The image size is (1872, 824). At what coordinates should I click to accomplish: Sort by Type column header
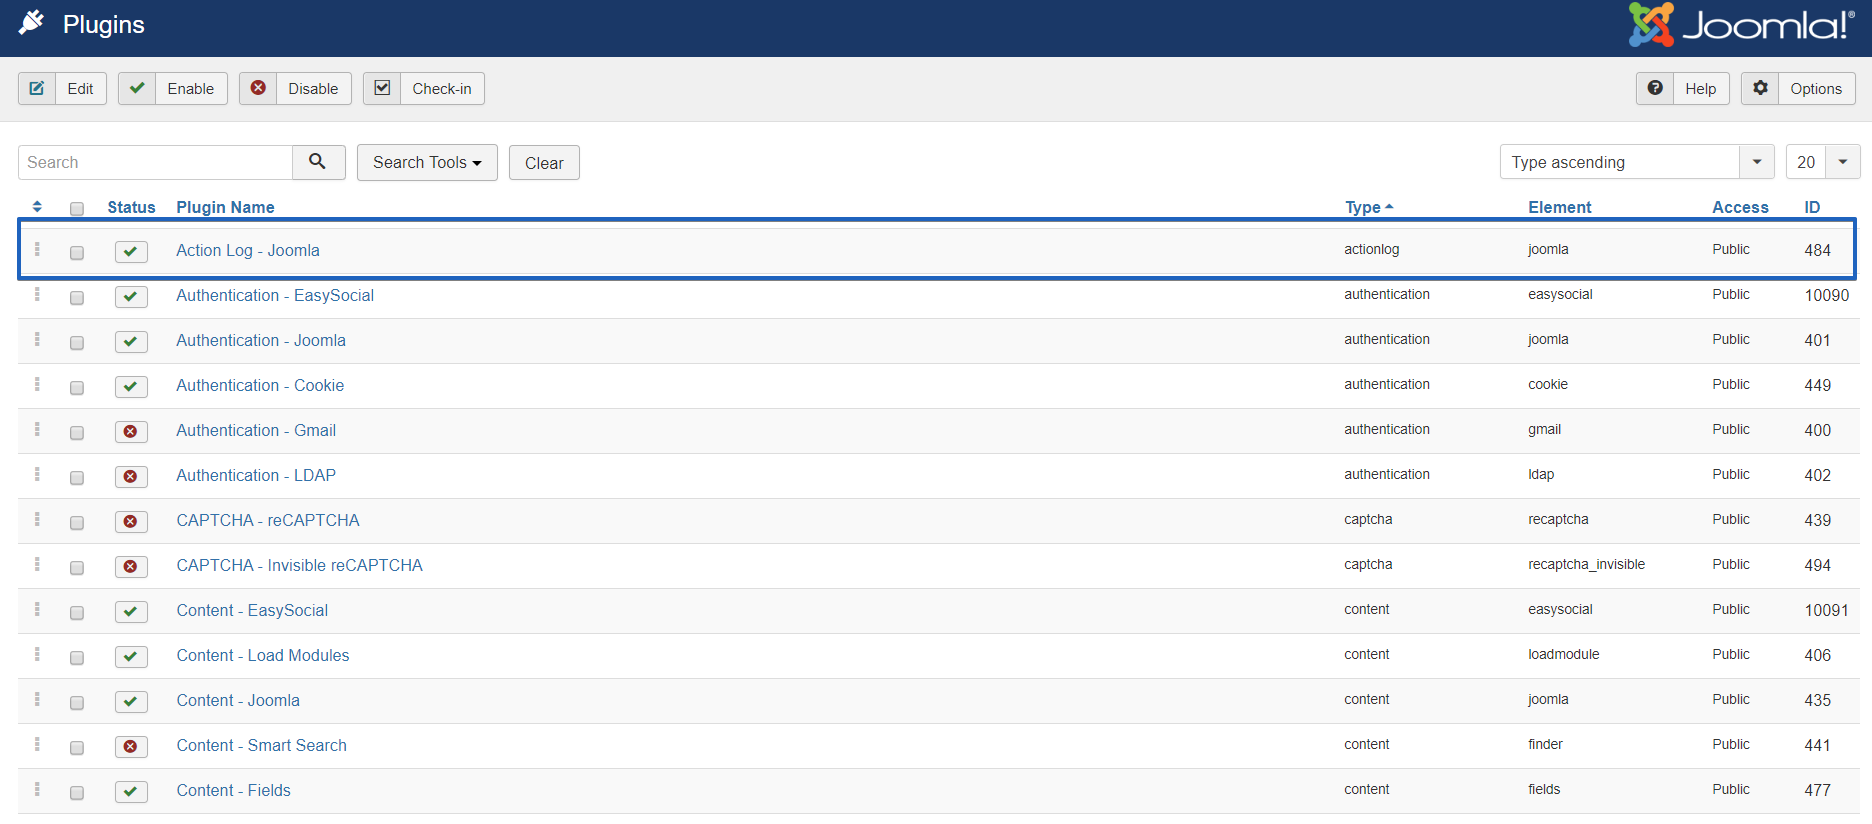click(1368, 207)
